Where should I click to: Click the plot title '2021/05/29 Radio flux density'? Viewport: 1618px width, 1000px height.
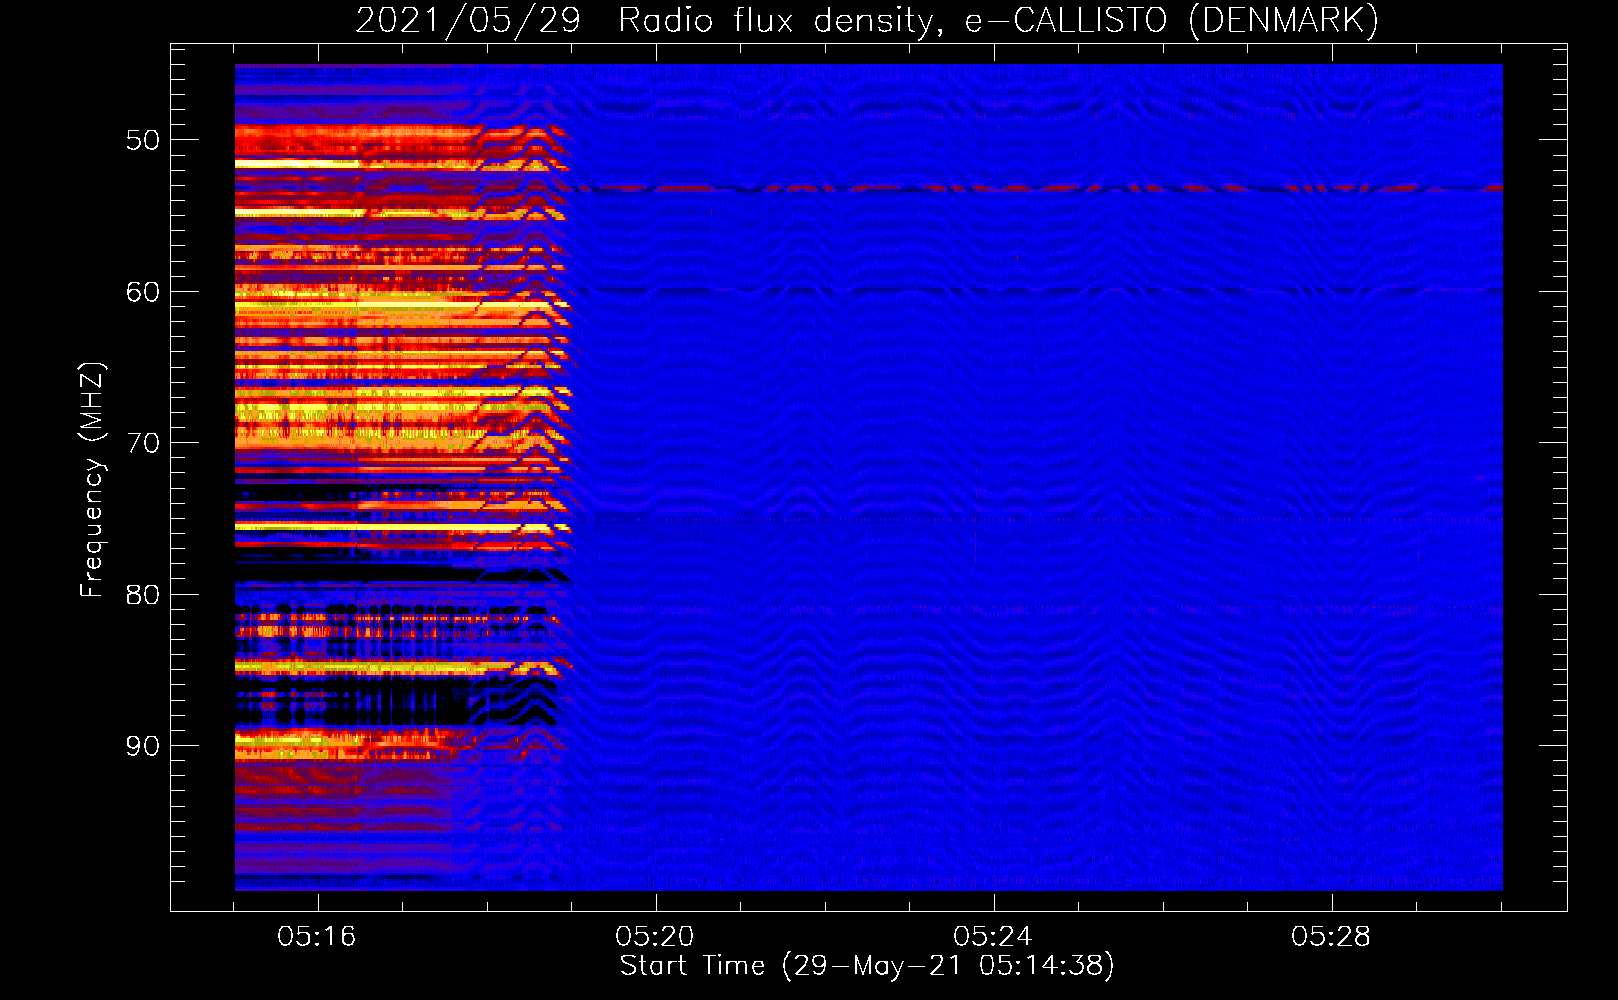(649, 21)
